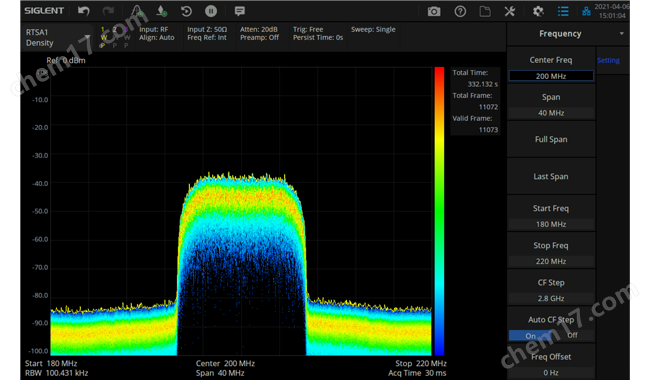Viewport: 650px width, 380px height.
Task: Open the file manager document icon
Action: (485, 11)
